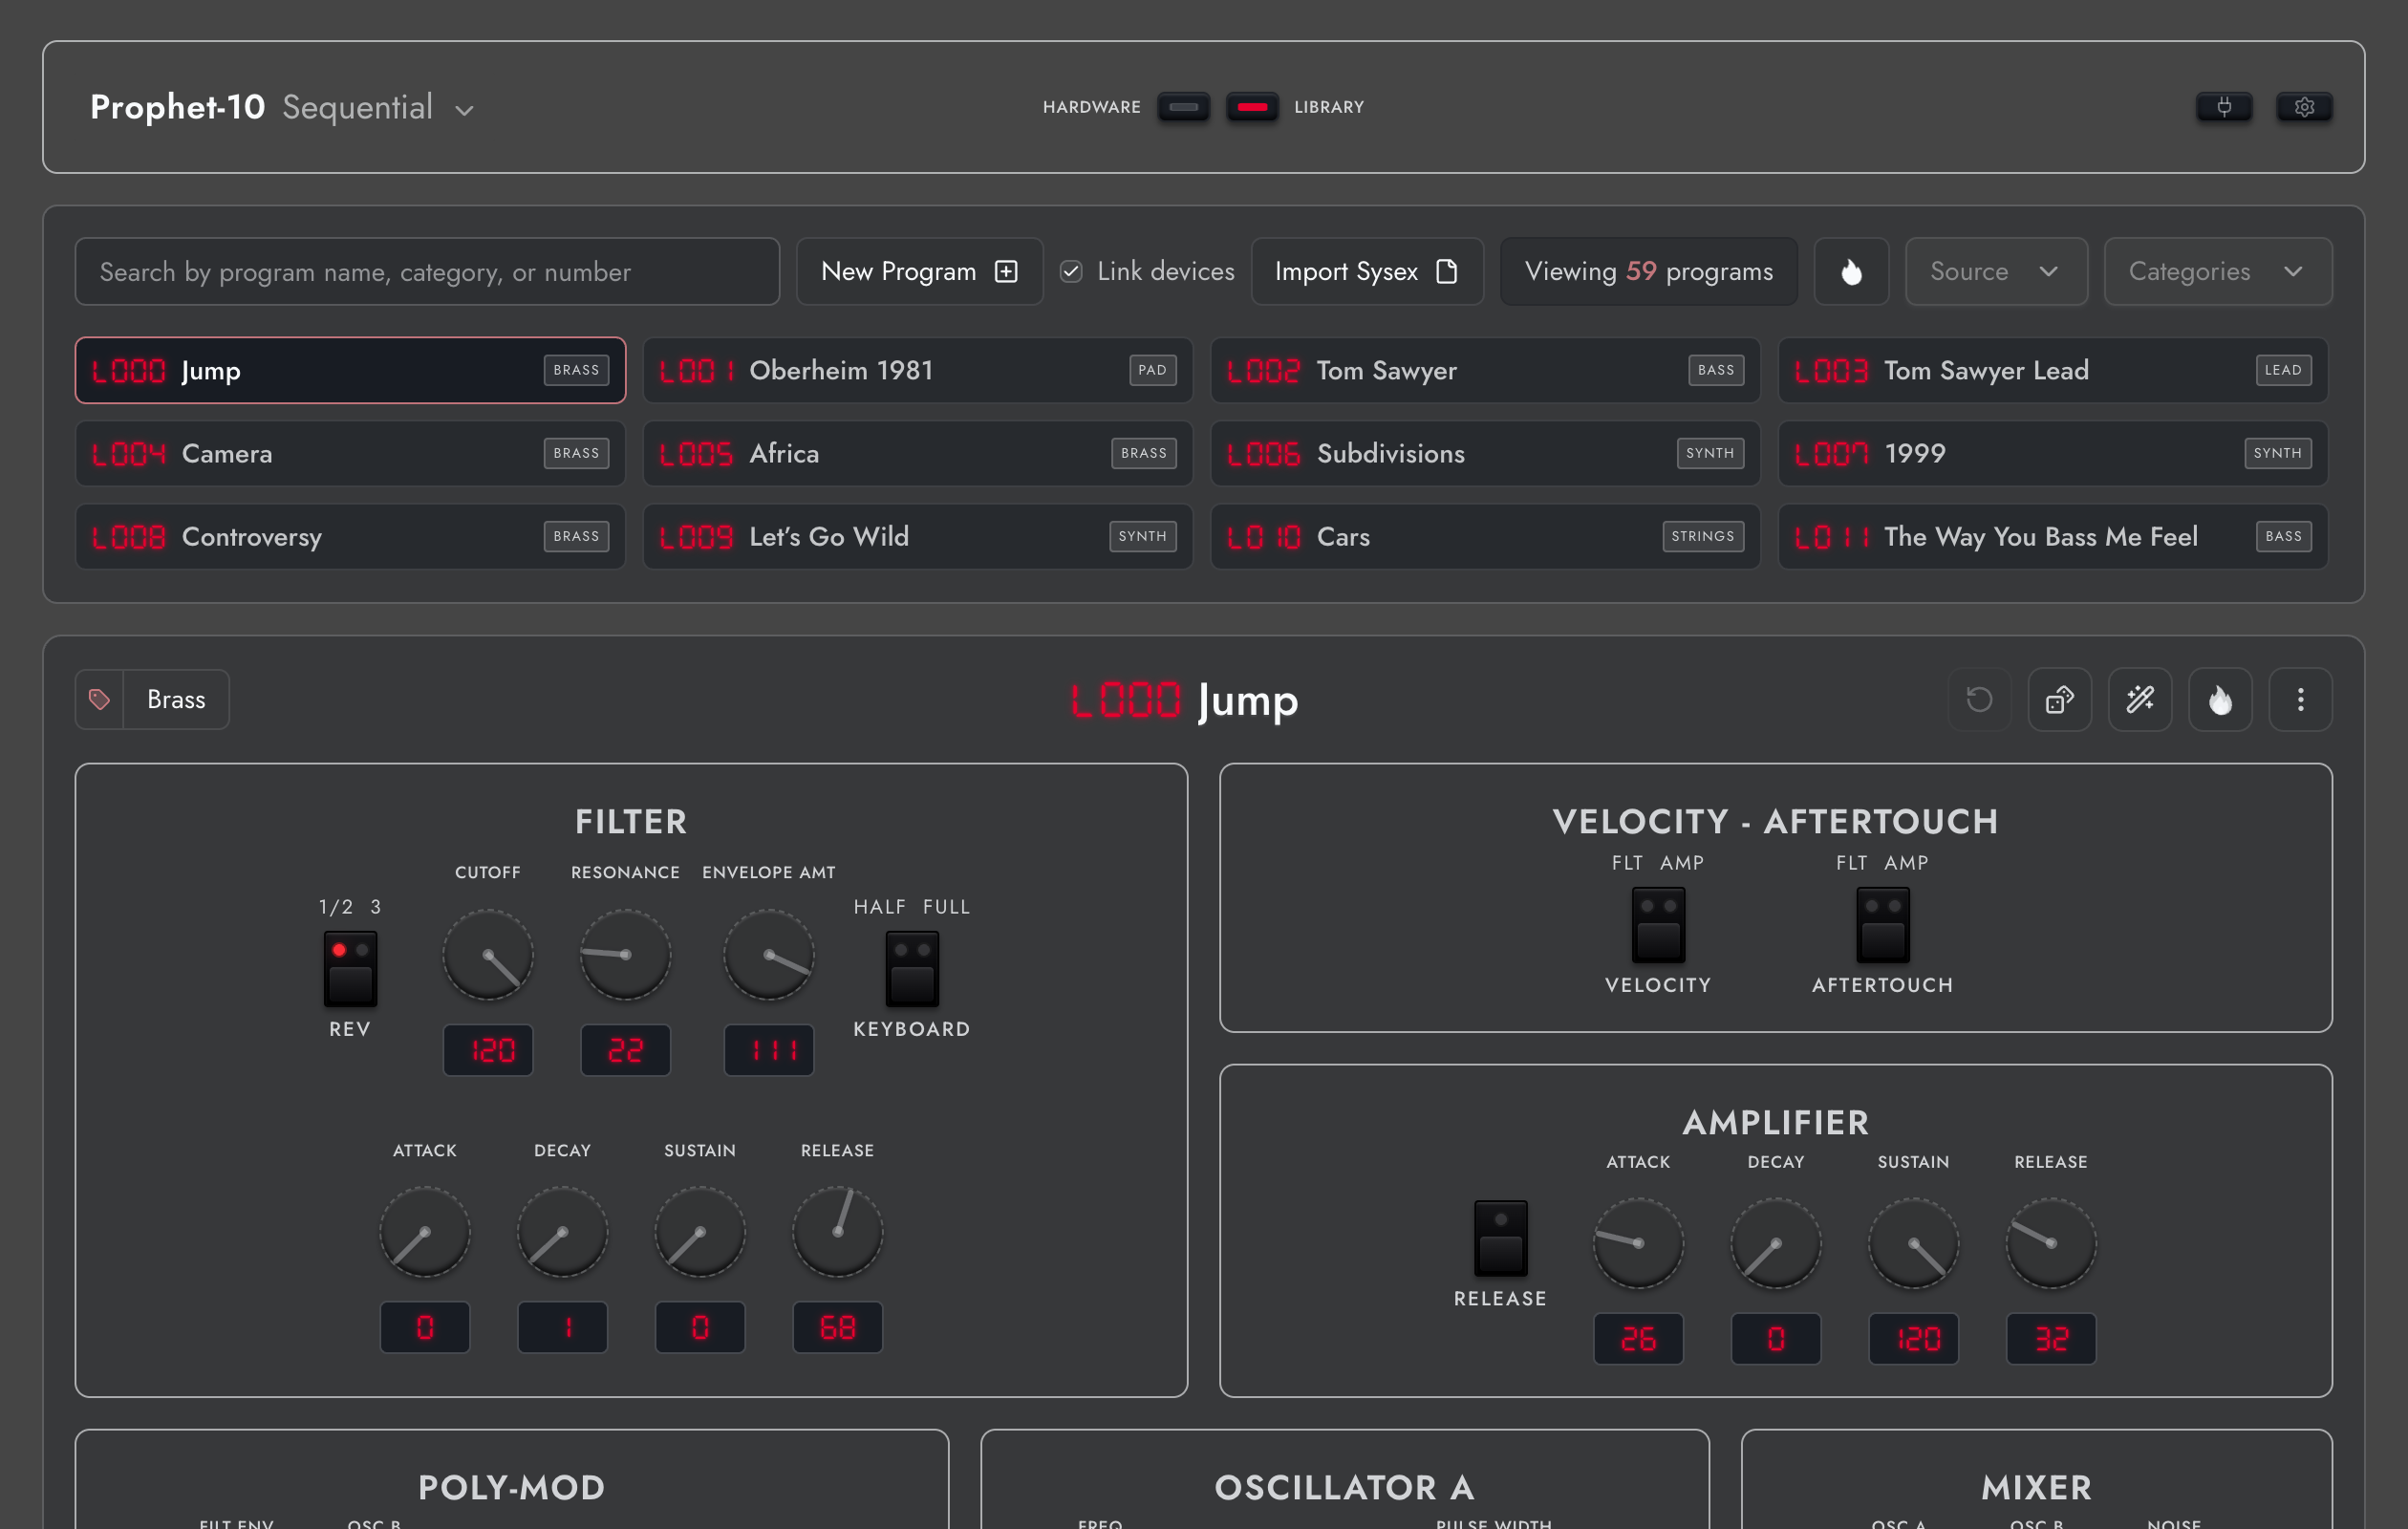Click the amplifier sustain value display 120
Screen dimensions: 2408x1529
1913,1338
